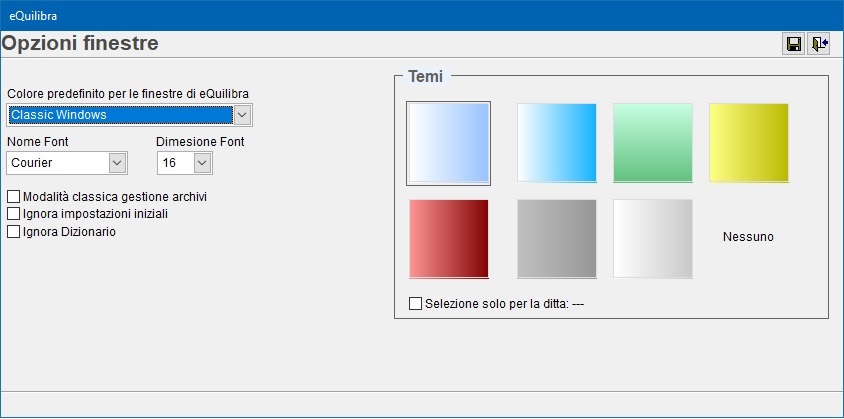Open the Classic Windows color dropdown
The image size is (844, 419).
point(242,115)
